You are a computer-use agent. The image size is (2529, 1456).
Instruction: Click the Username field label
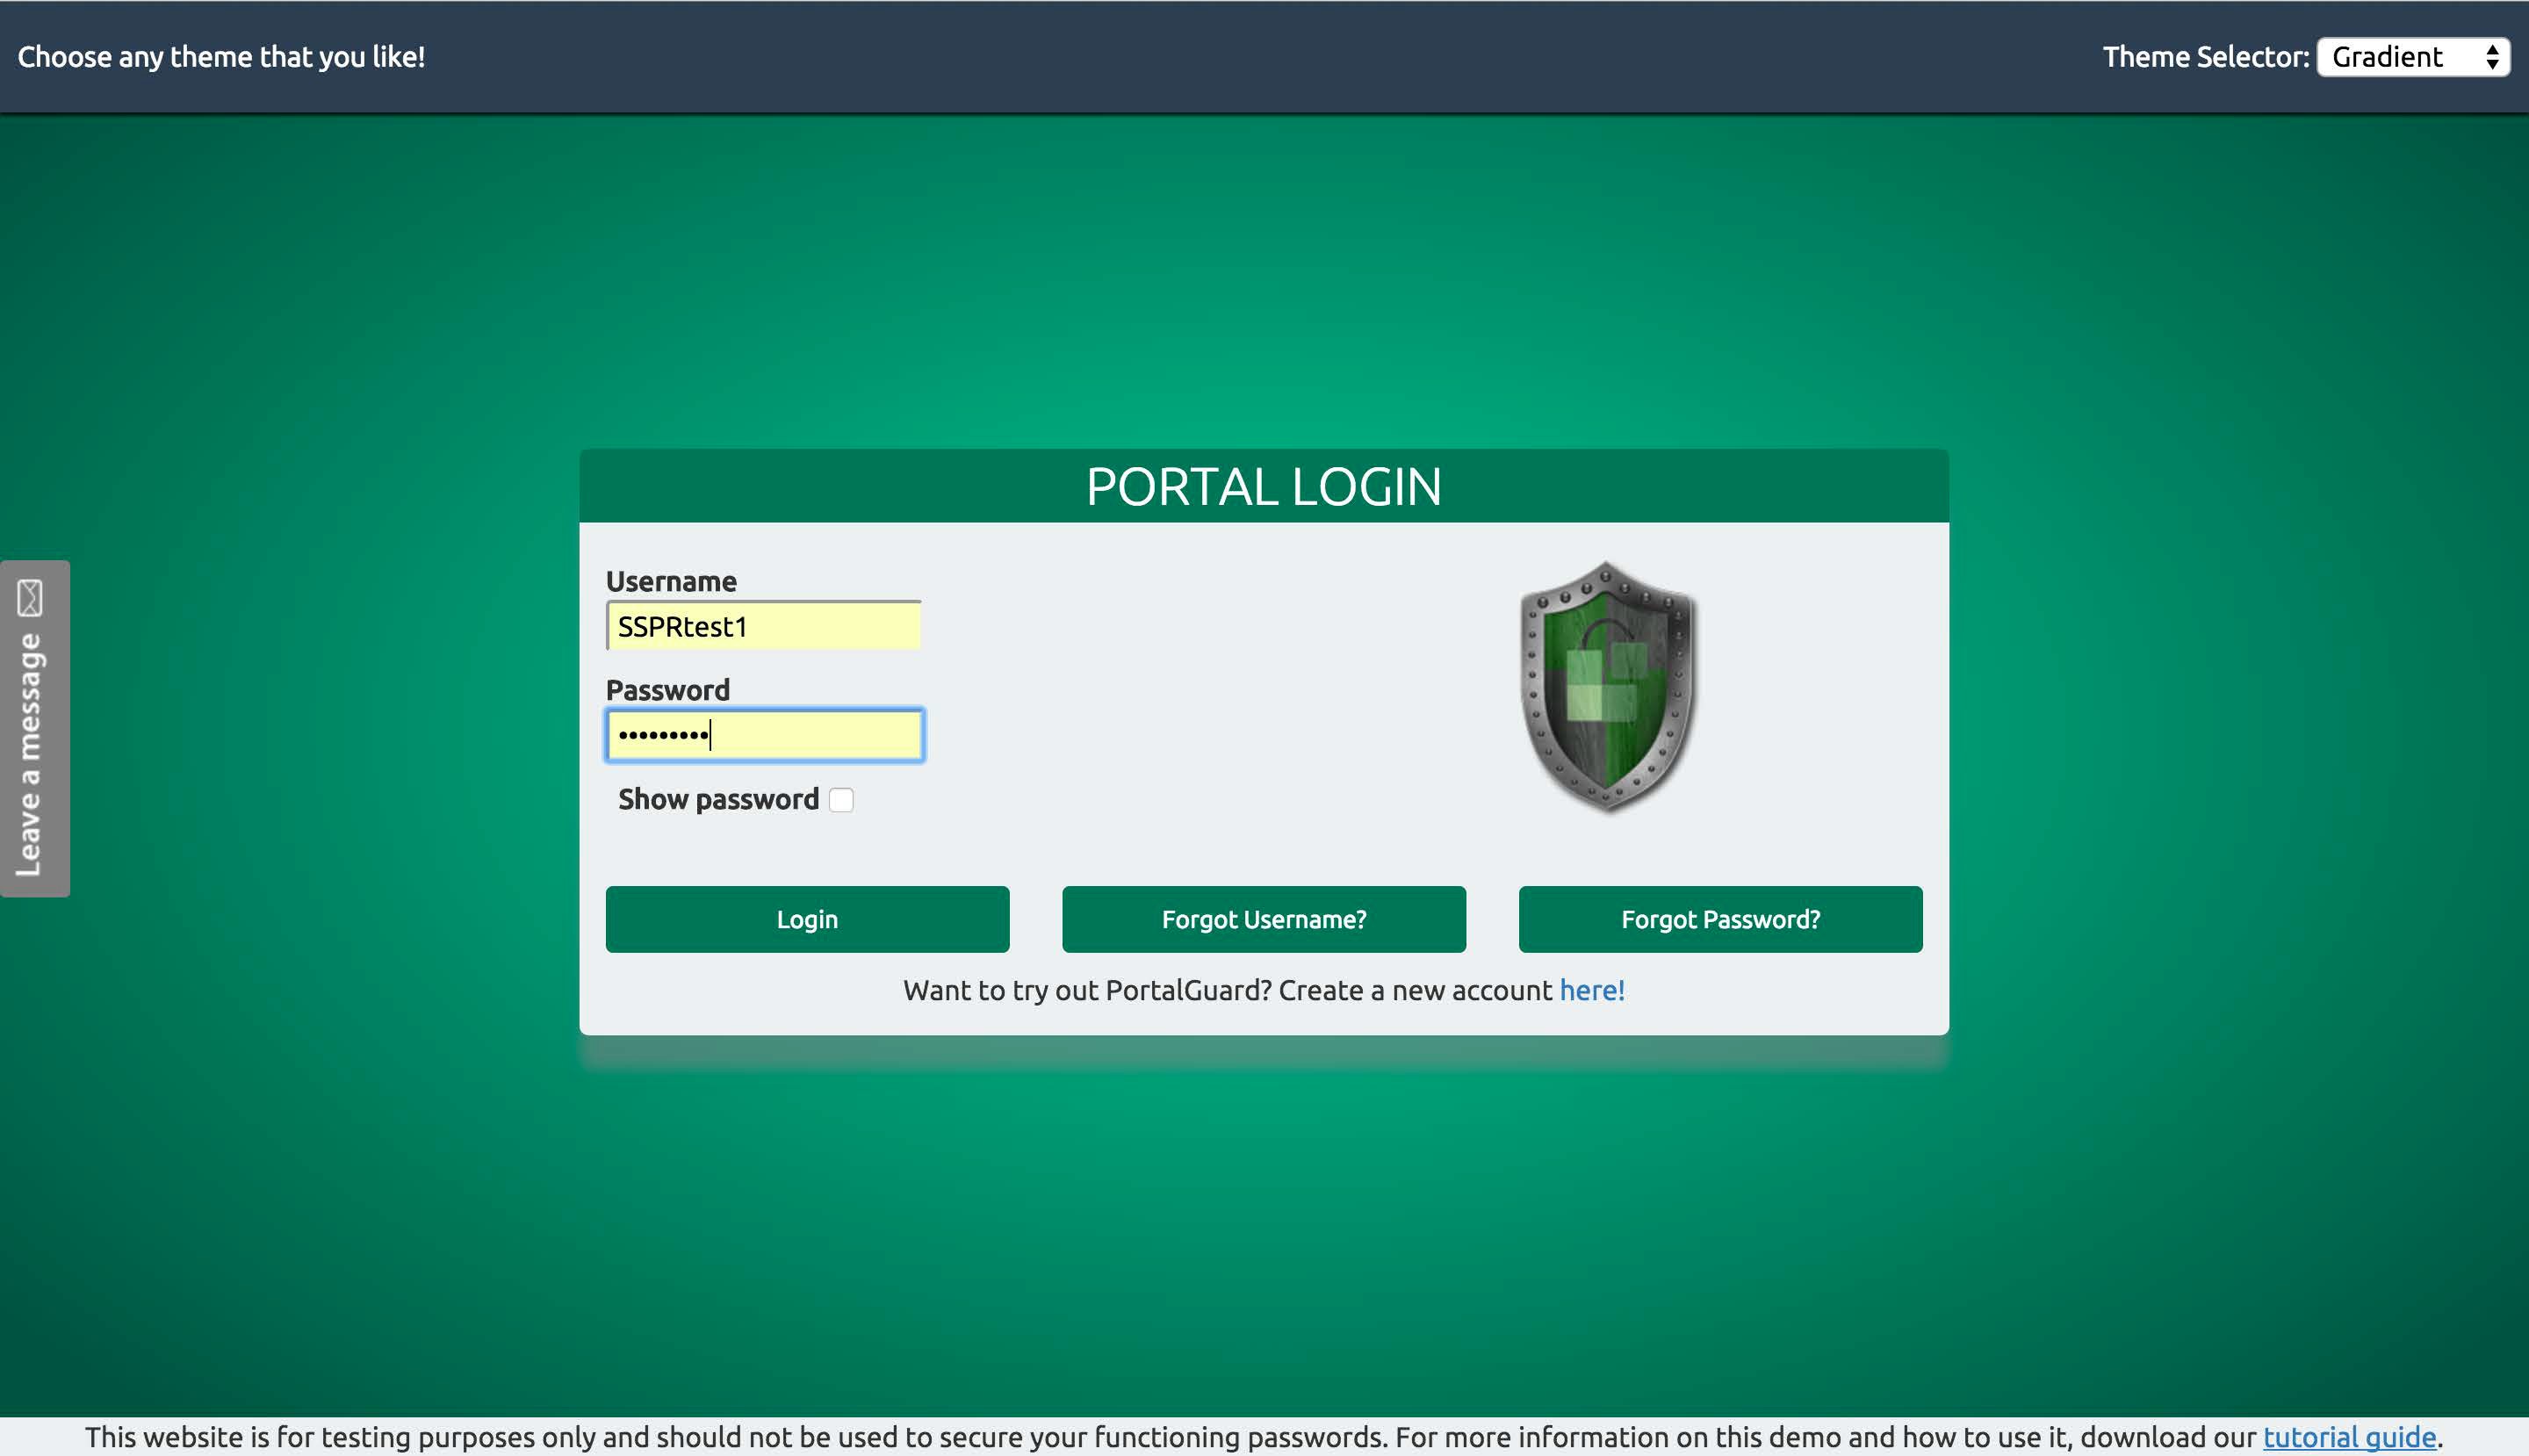(x=671, y=581)
